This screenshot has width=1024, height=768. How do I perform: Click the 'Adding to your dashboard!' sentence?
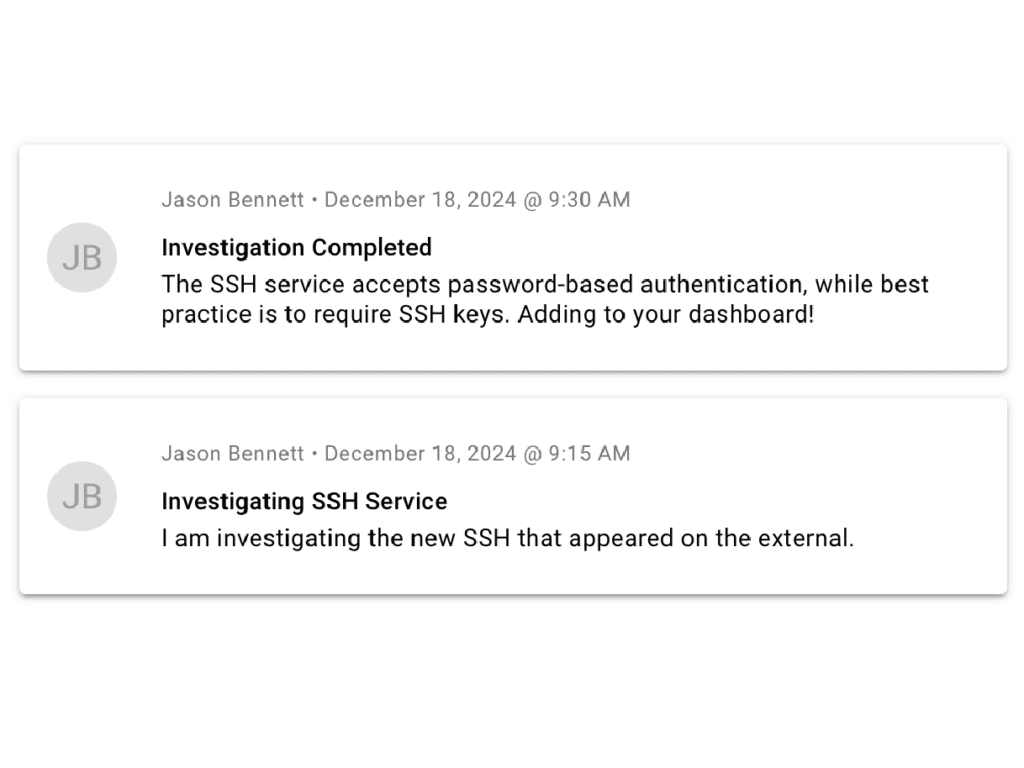click(666, 315)
